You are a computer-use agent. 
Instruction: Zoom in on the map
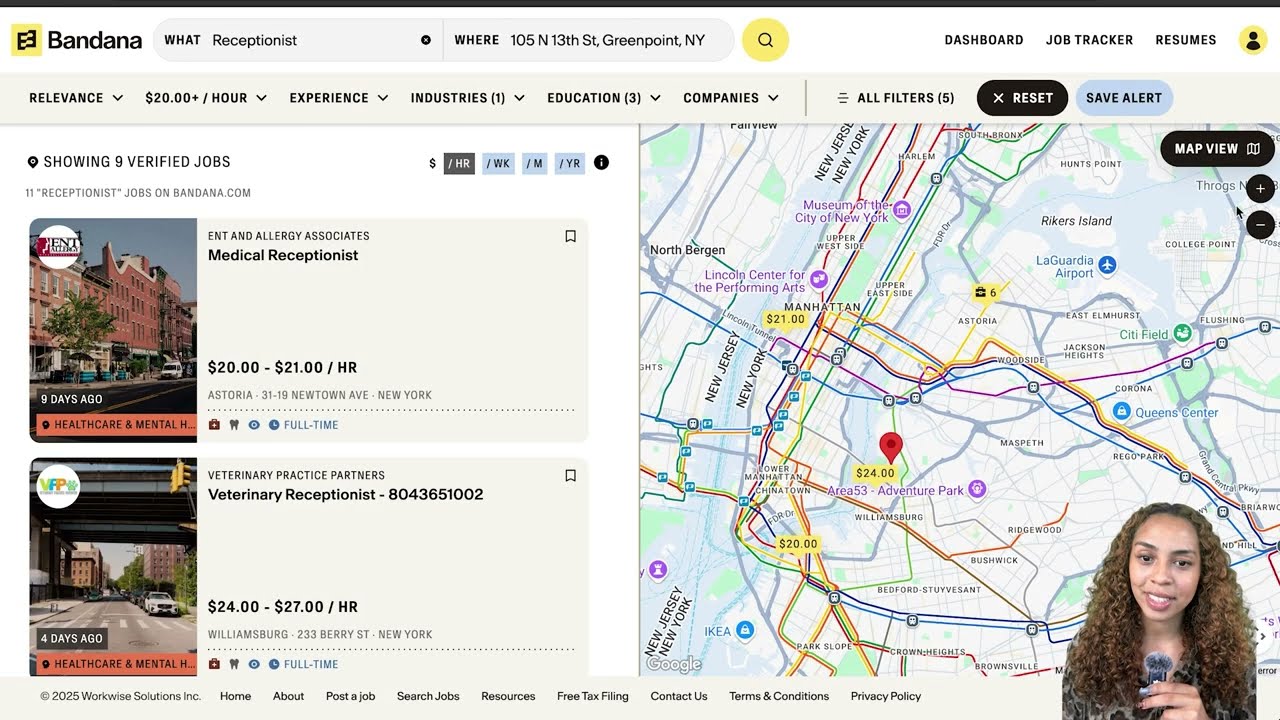(x=1260, y=188)
